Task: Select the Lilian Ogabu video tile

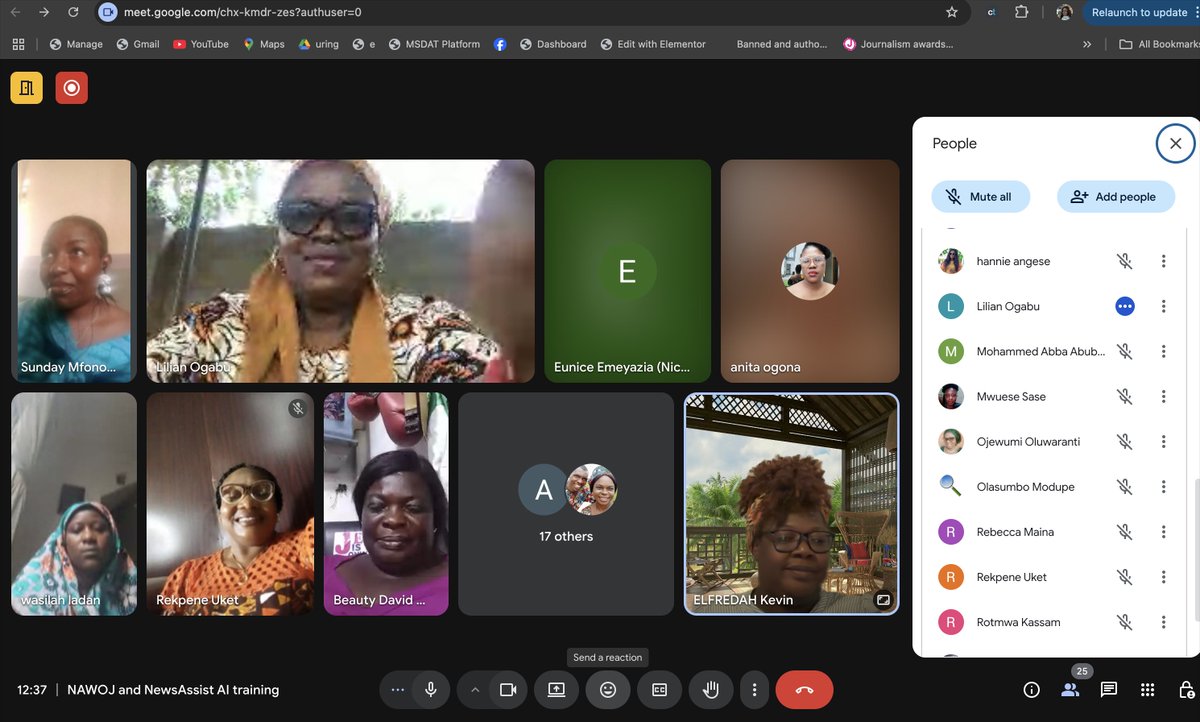Action: 341,271
